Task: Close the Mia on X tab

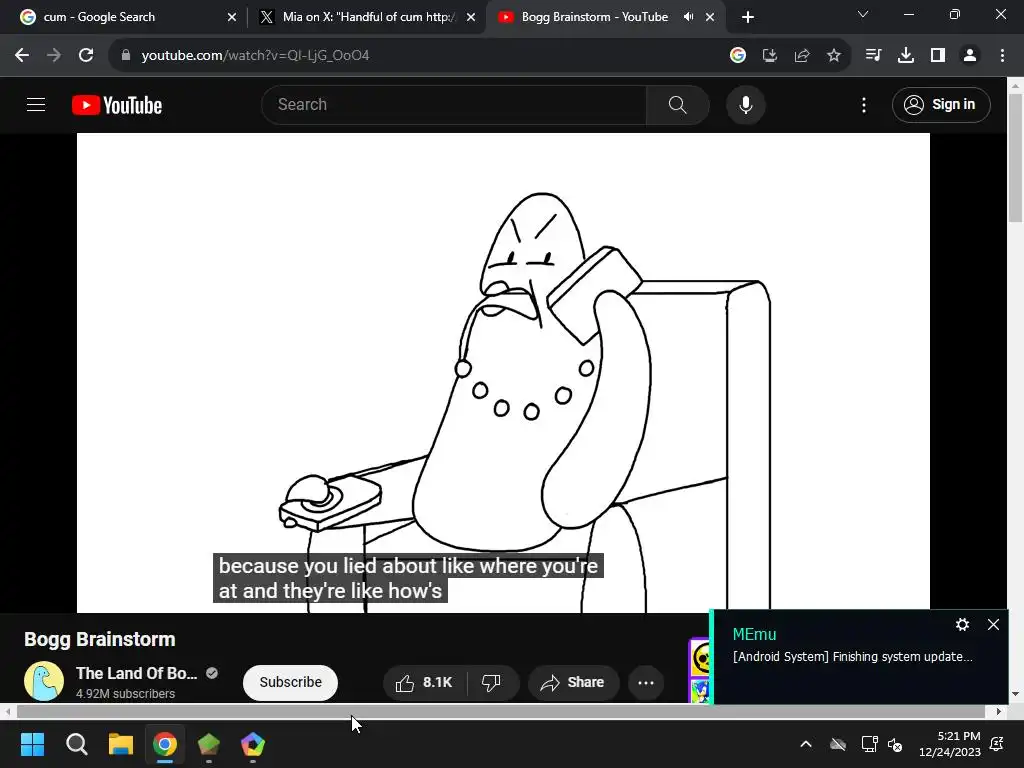Action: click(471, 17)
